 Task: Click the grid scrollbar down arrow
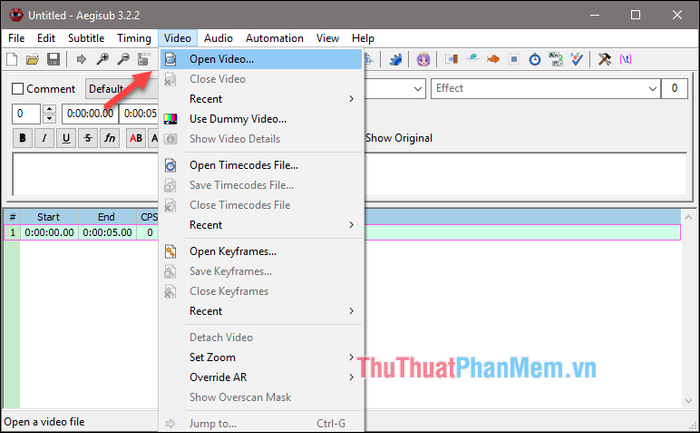click(x=688, y=400)
